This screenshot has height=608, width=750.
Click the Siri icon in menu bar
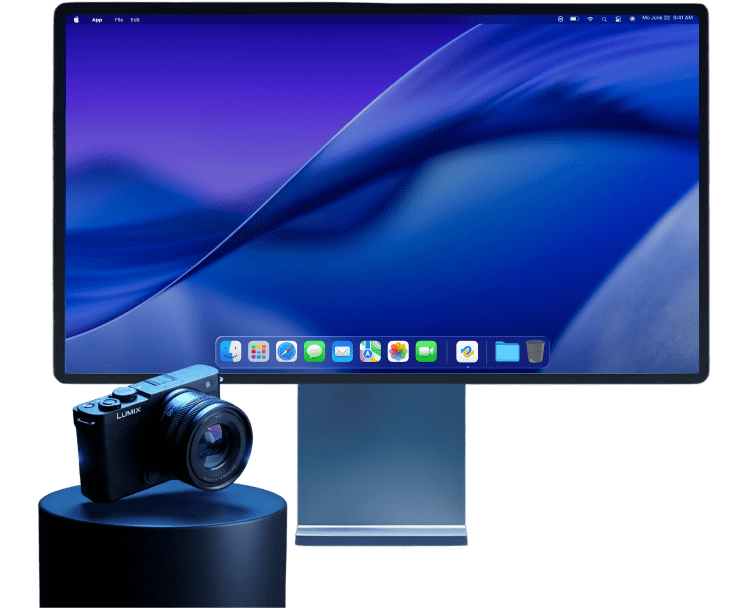[x=632, y=19]
